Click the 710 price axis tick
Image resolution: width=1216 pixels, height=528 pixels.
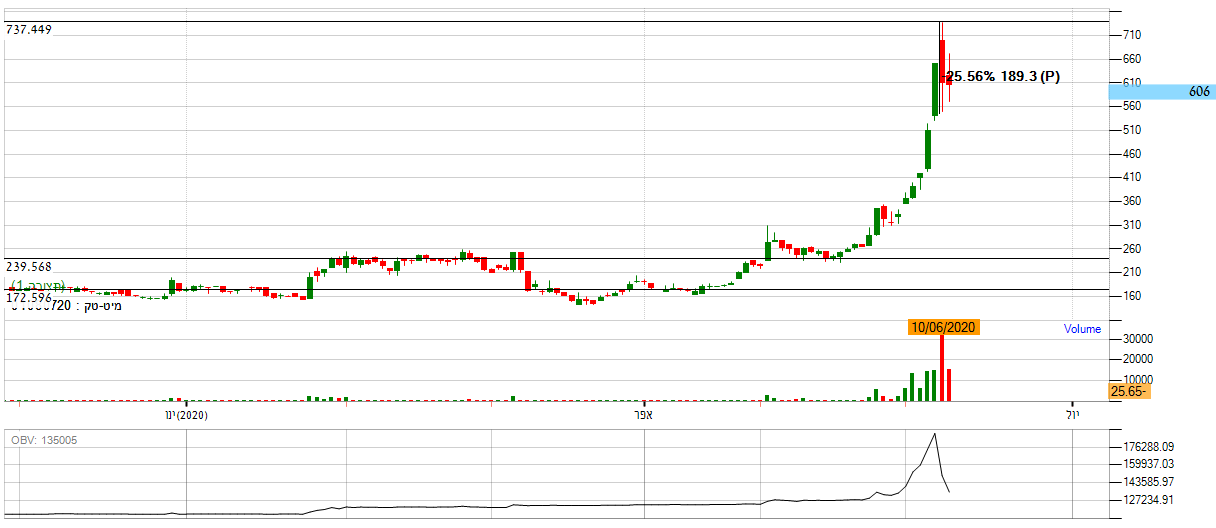pyautogui.click(x=1133, y=35)
